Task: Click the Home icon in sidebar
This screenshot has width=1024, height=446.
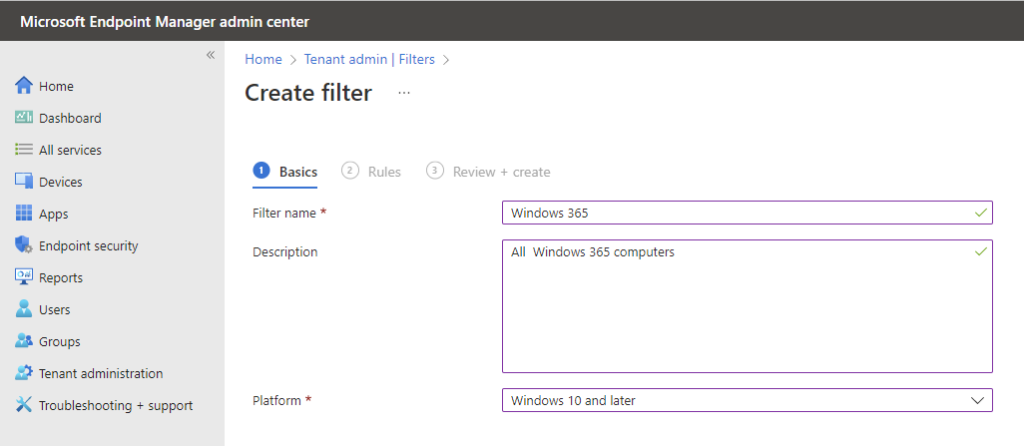Action: coord(24,86)
